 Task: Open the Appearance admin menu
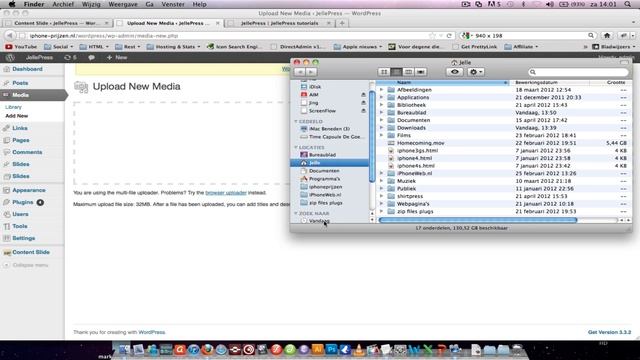coord(29,190)
